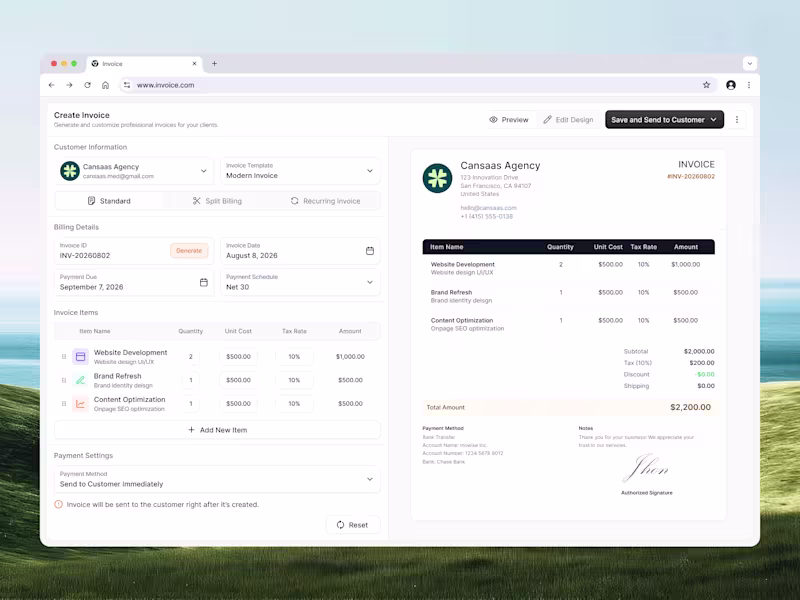Bookmark the page with the star icon
This screenshot has width=800, height=600.
(706, 85)
